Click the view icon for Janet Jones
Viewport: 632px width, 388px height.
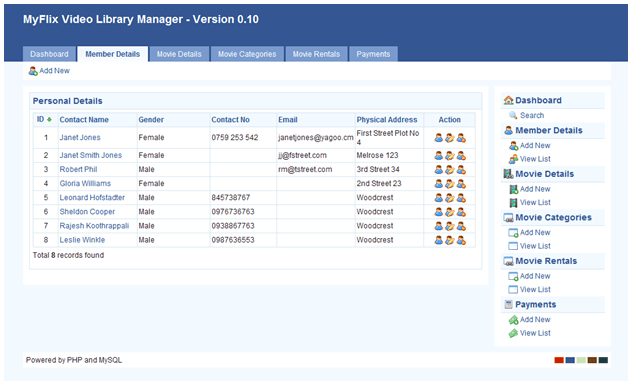pos(439,138)
